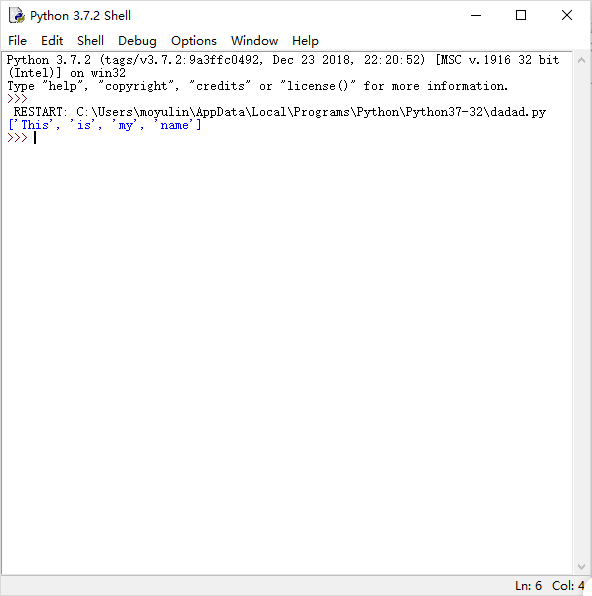Screen dimensions: 592x596
Task: Open the Shell menu
Action: 90,41
